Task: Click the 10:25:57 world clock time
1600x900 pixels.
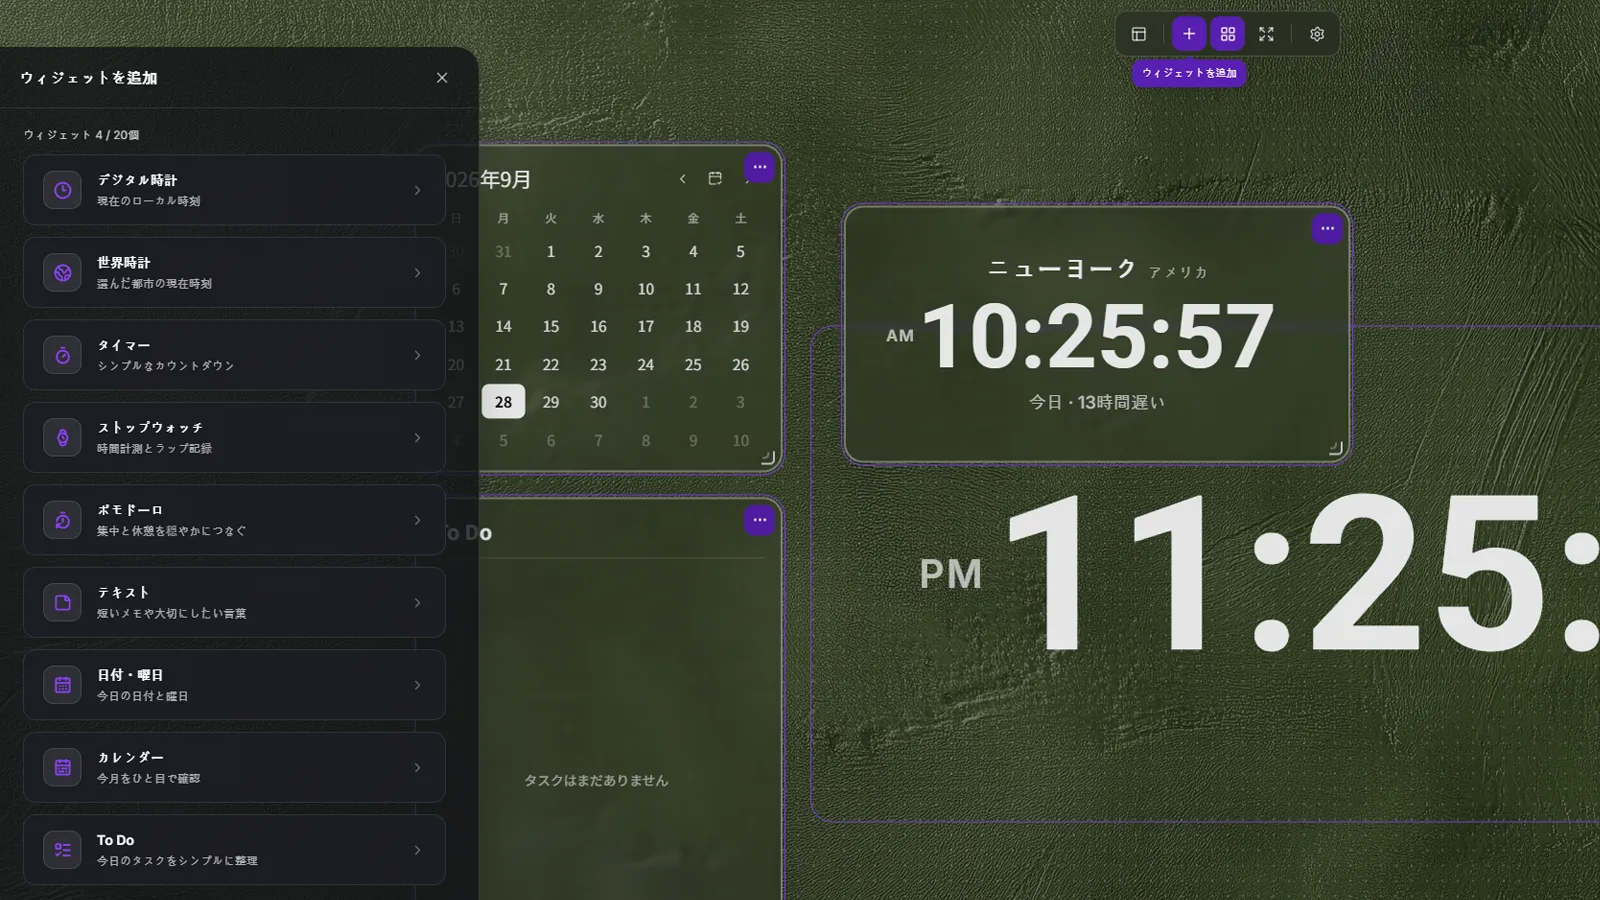Action: (1097, 337)
